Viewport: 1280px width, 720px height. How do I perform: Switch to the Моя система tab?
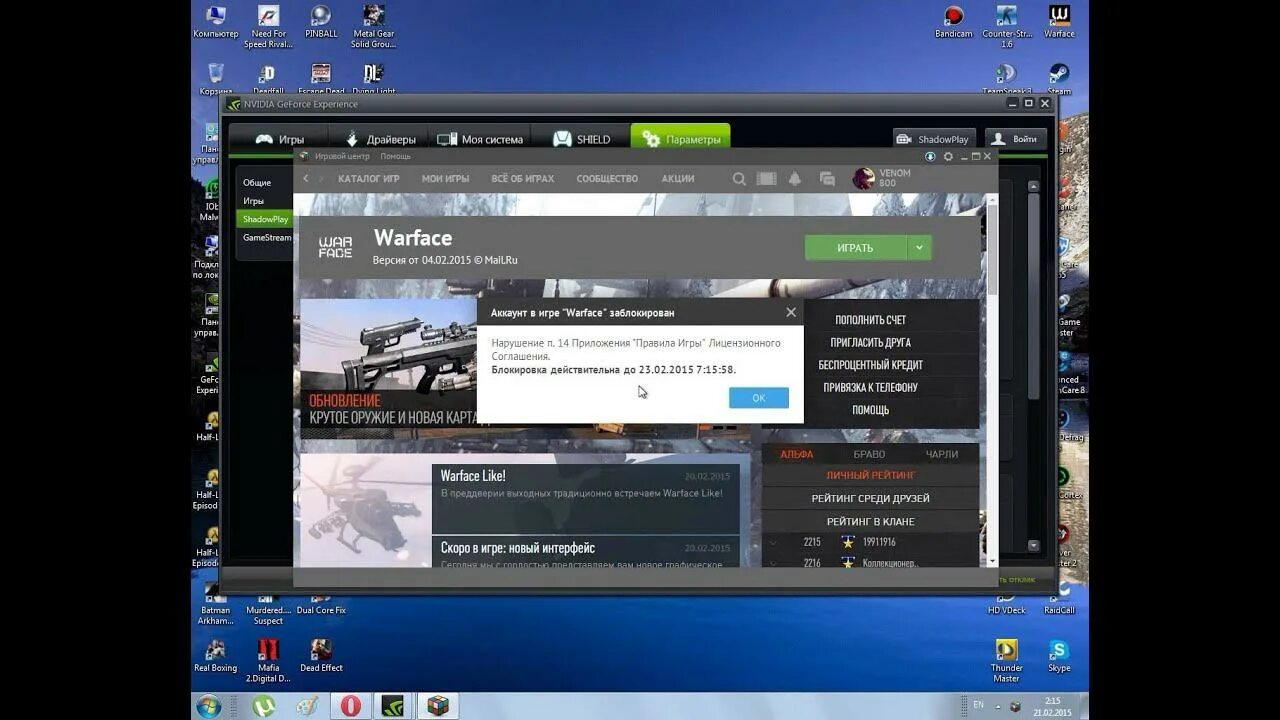coord(479,139)
